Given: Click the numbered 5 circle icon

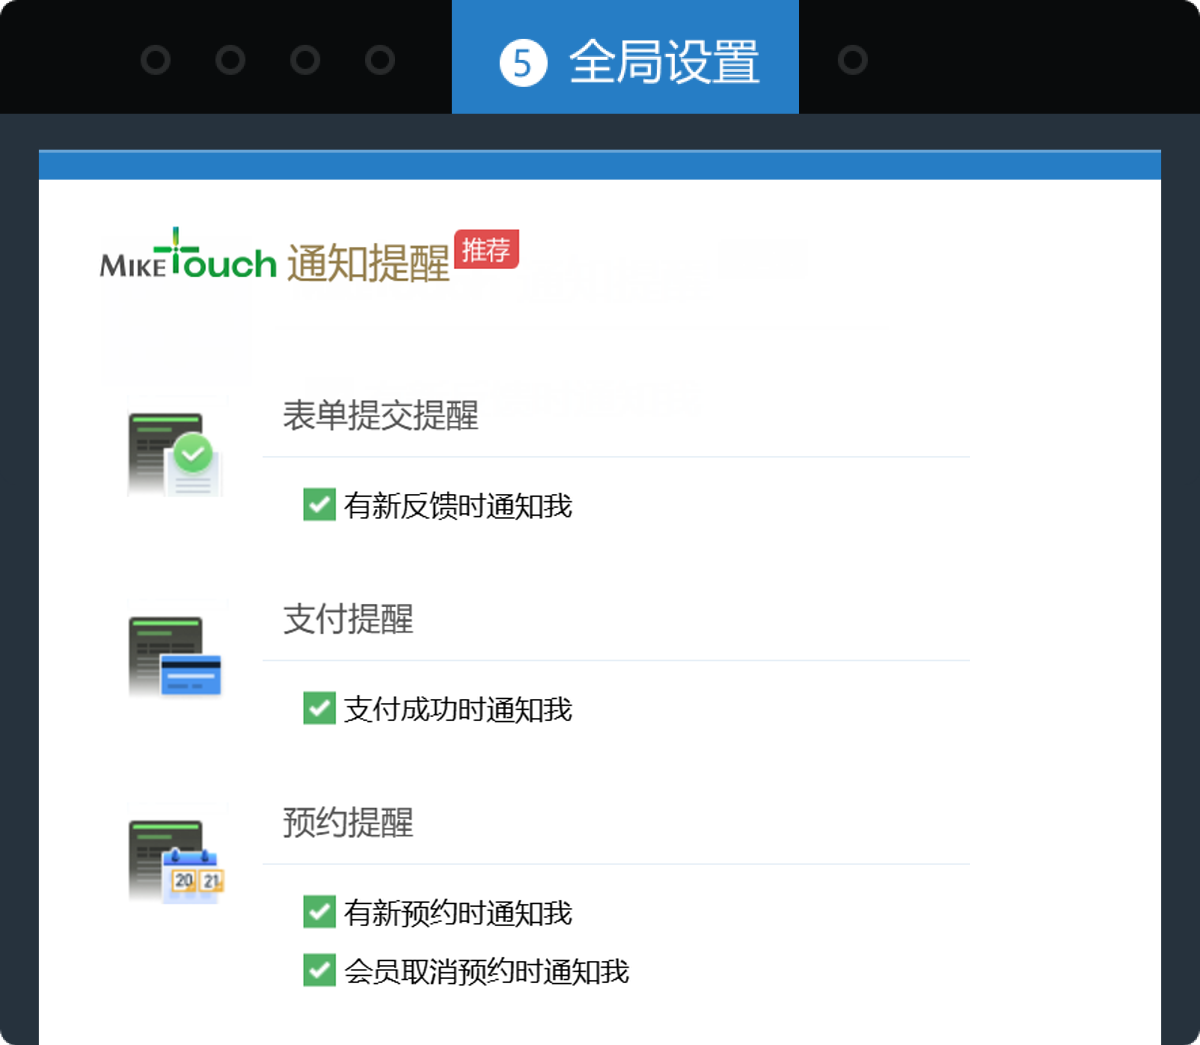Looking at the screenshot, I should coord(523,62).
